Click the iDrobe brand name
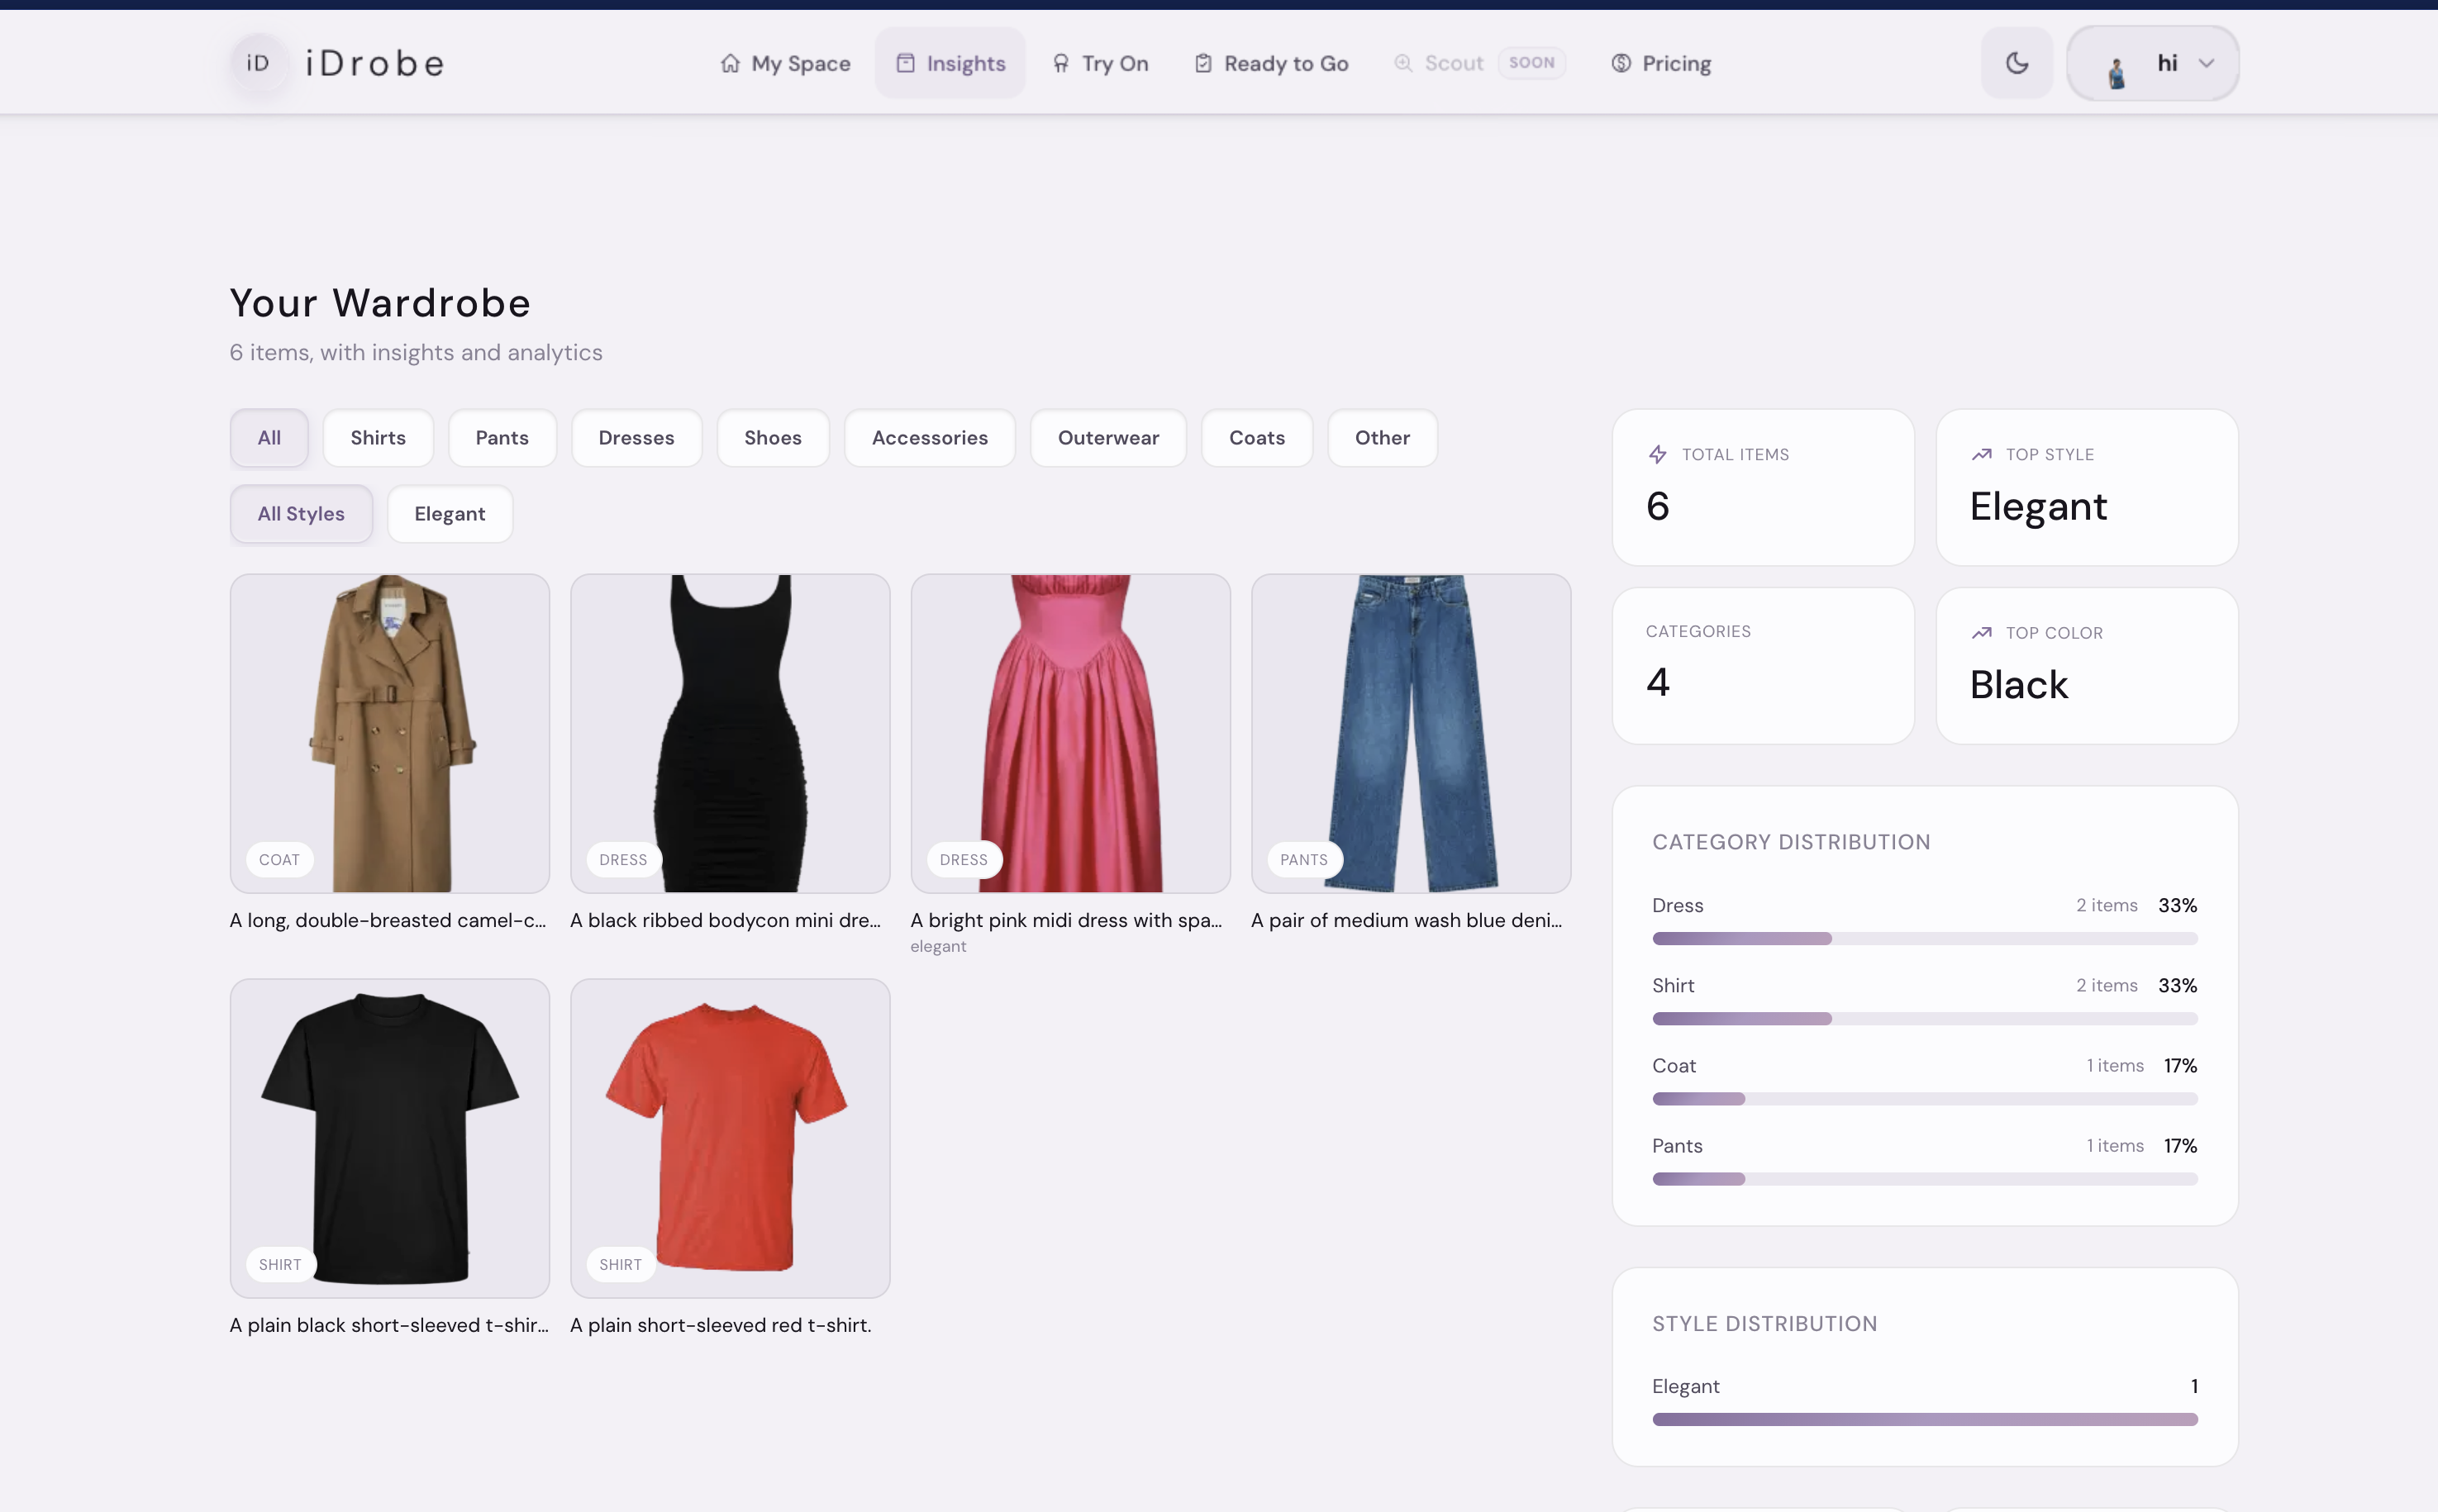The image size is (2438, 1512). click(375, 63)
